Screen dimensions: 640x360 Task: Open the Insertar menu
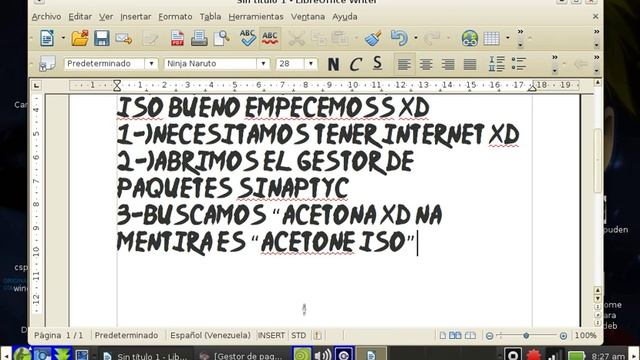136,17
